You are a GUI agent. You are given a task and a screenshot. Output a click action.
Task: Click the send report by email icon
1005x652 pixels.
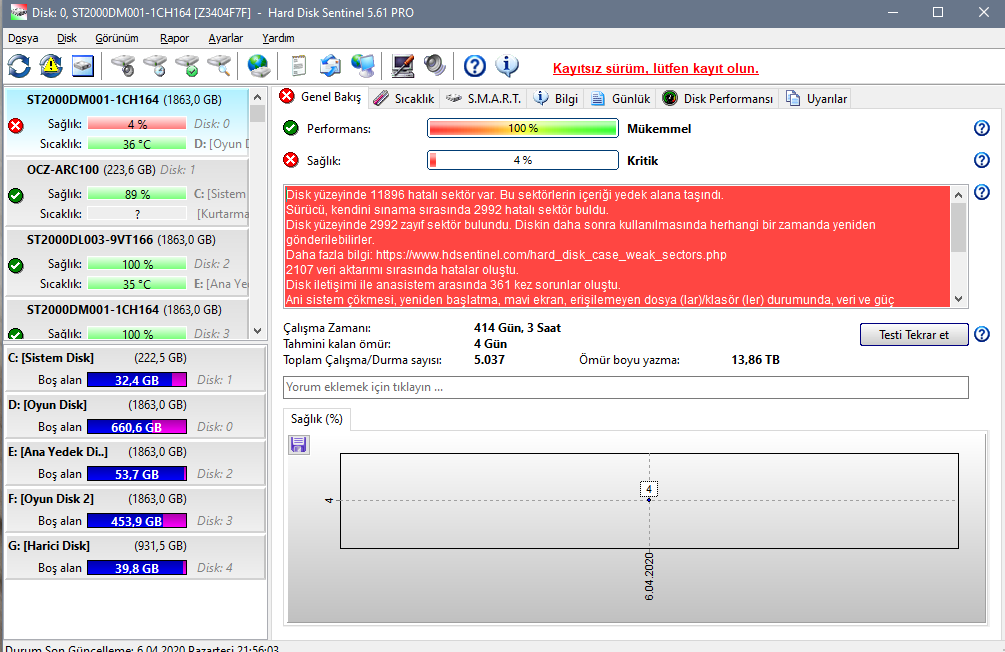click(x=331, y=66)
